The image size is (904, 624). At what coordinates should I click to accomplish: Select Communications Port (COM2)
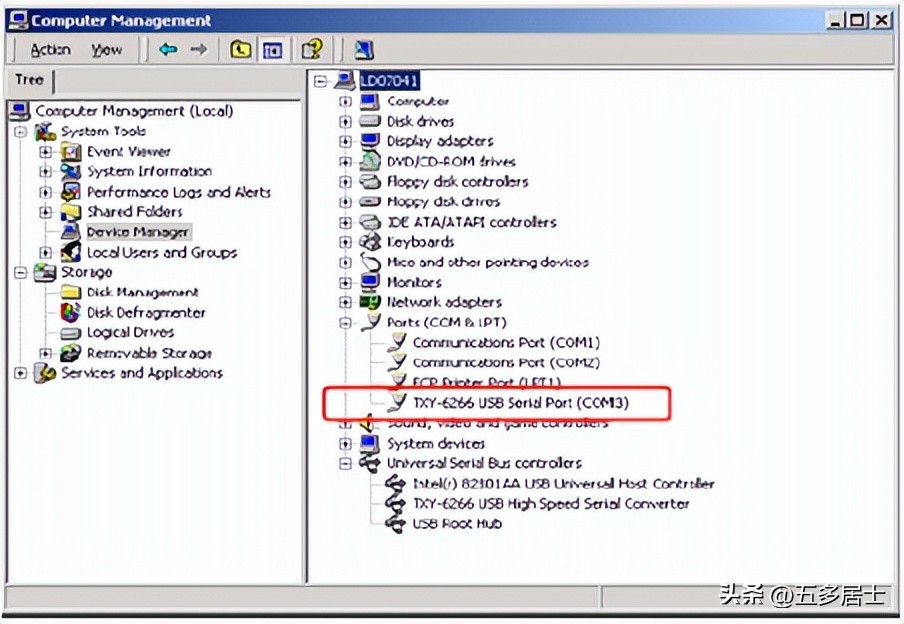click(x=506, y=363)
